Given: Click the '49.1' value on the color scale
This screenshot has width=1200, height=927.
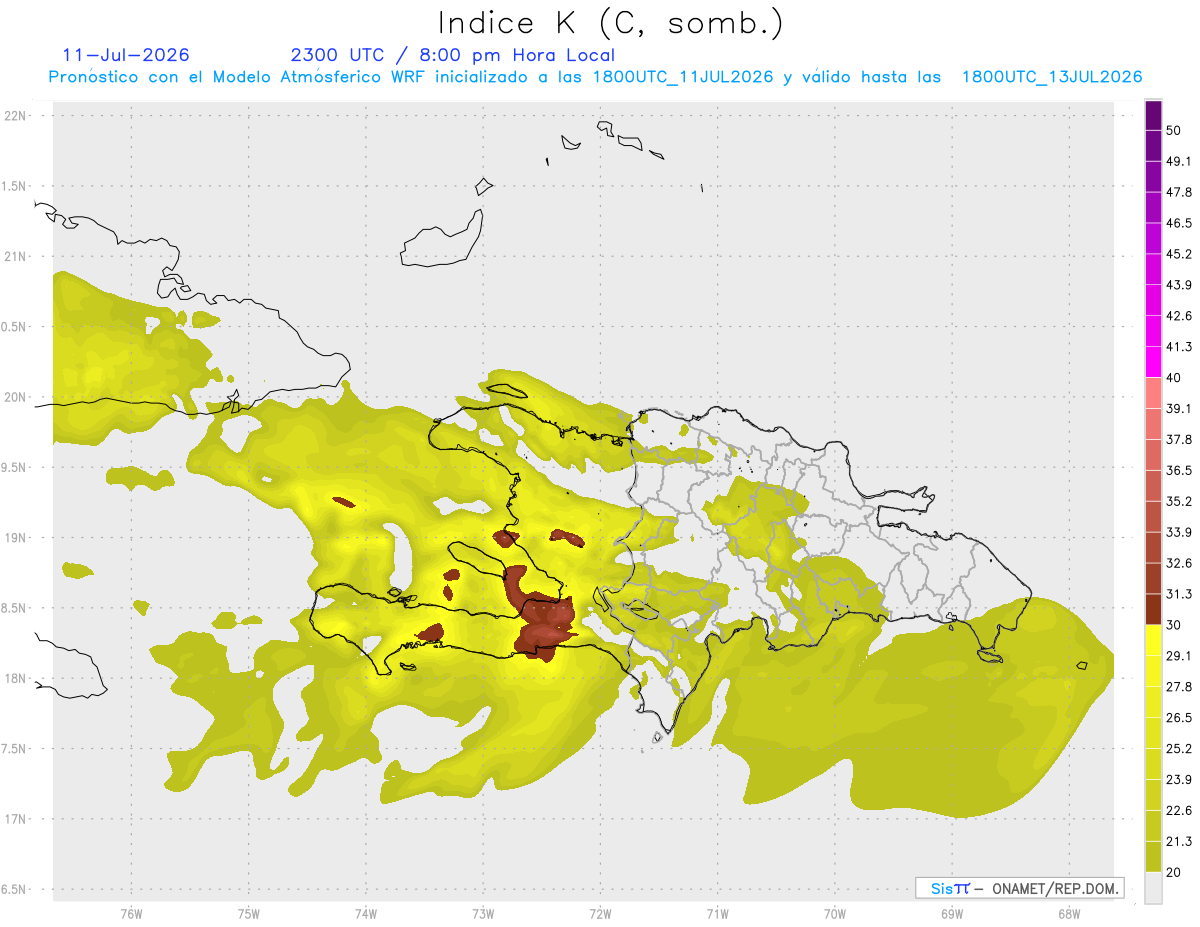Looking at the screenshot, I should [x=1179, y=161].
